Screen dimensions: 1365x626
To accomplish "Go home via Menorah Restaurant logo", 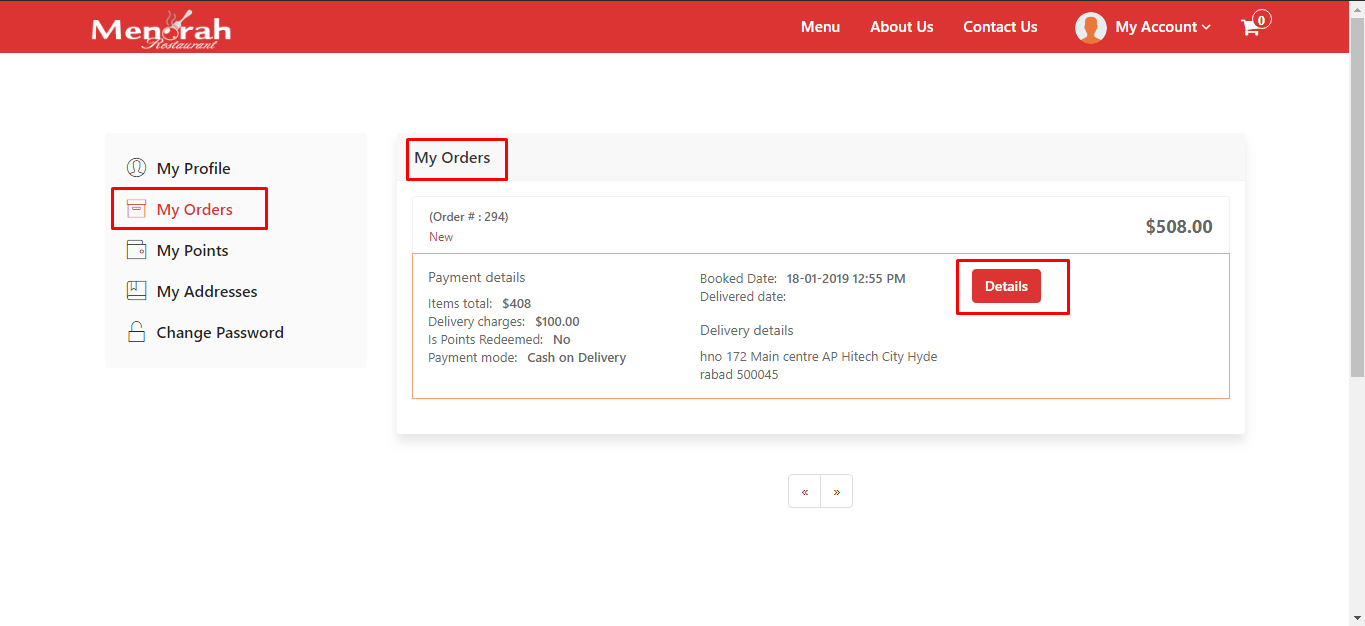I will [x=161, y=28].
